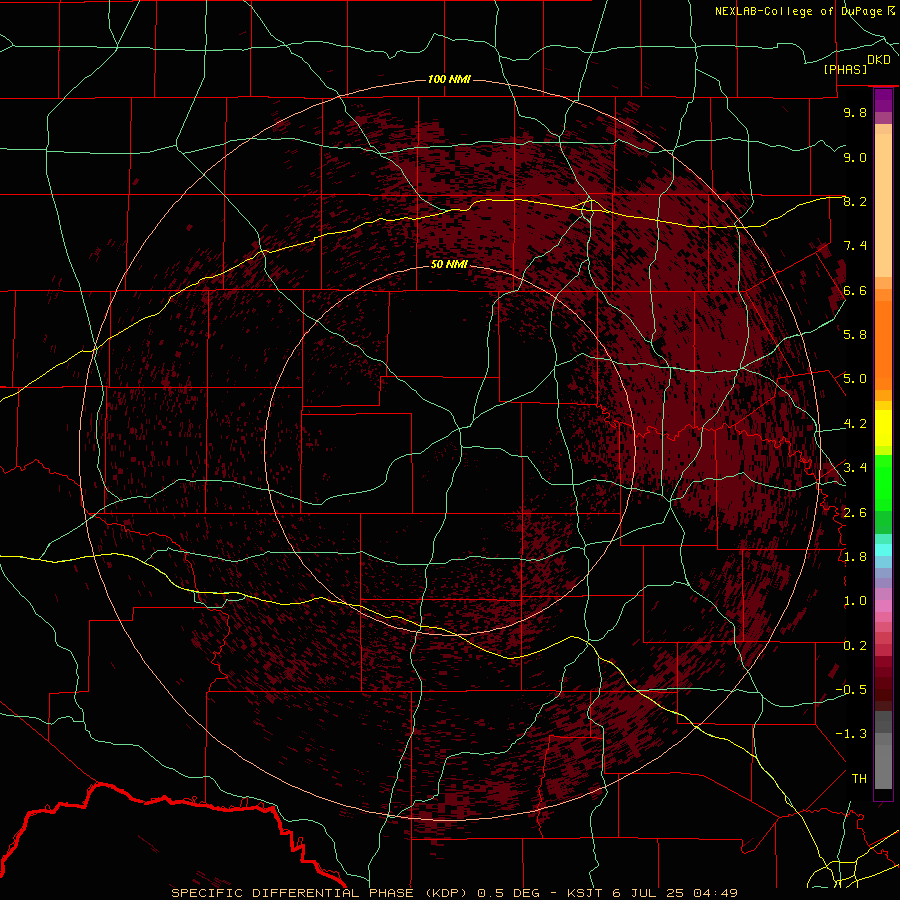Viewport: 900px width, 900px height.
Task: Pick the yellow segment of the color scale
Action: pyautogui.click(x=883, y=428)
